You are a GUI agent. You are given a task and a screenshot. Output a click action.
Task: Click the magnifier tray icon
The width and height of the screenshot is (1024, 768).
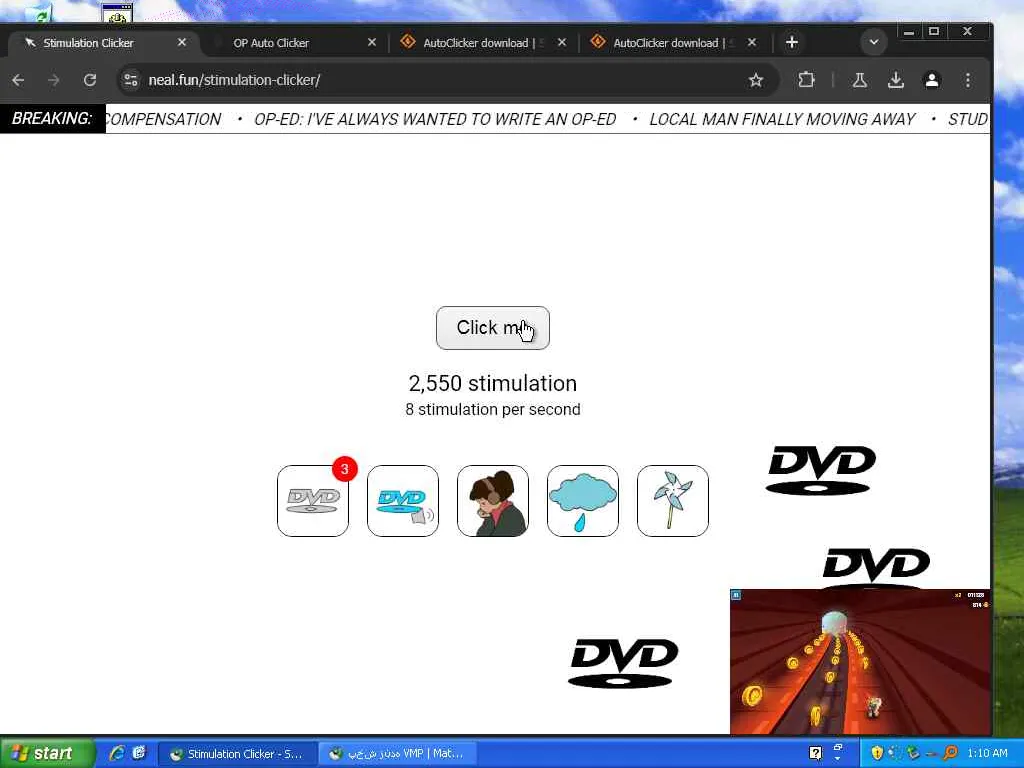click(950, 753)
